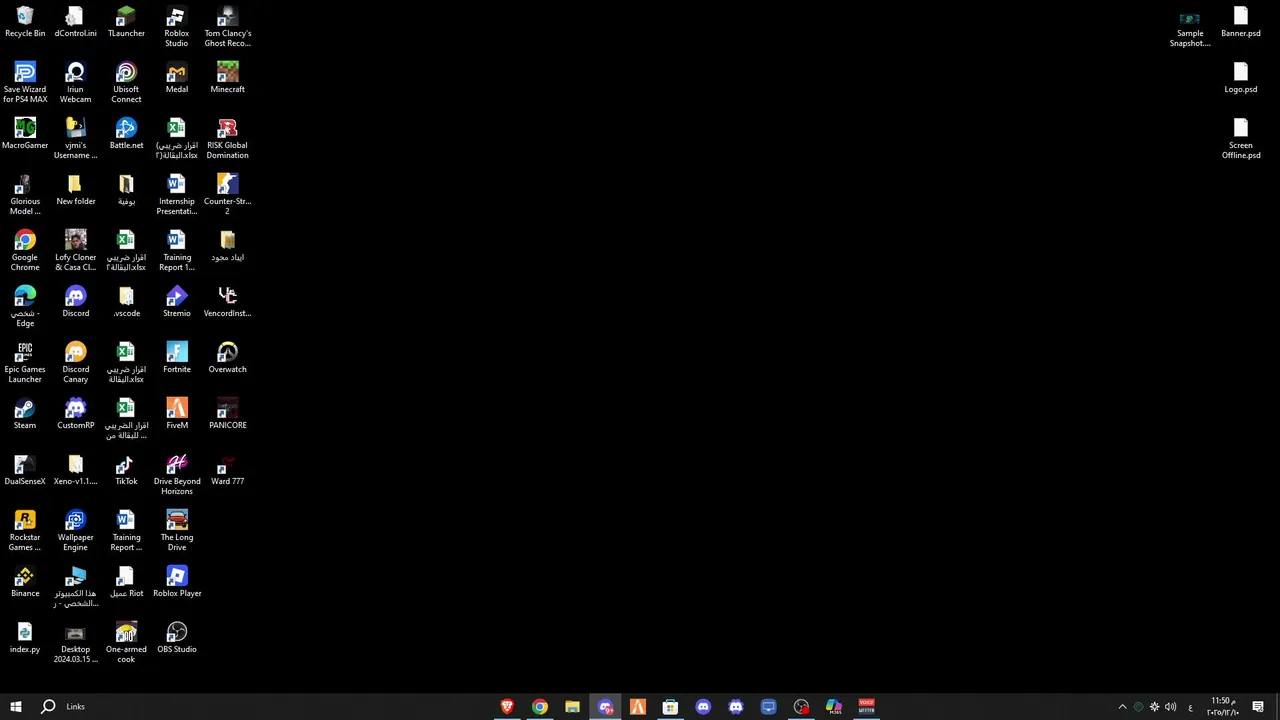Open the TikTok desktop shortcut

coord(126,471)
